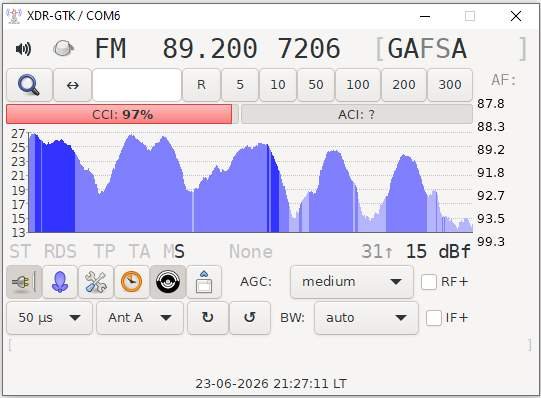Select the 93.5 alternative frequency entry

tap(491, 218)
